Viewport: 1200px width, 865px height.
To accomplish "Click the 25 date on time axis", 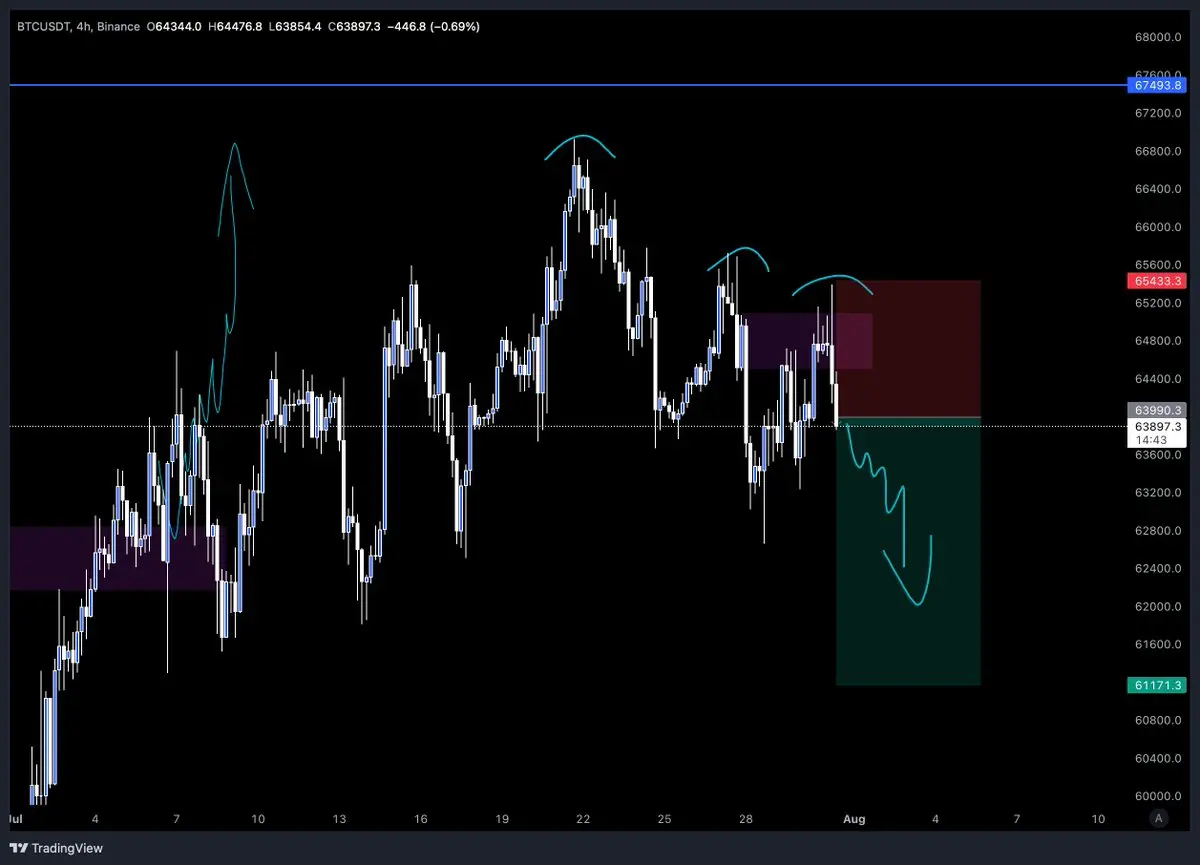I will 665,819.
